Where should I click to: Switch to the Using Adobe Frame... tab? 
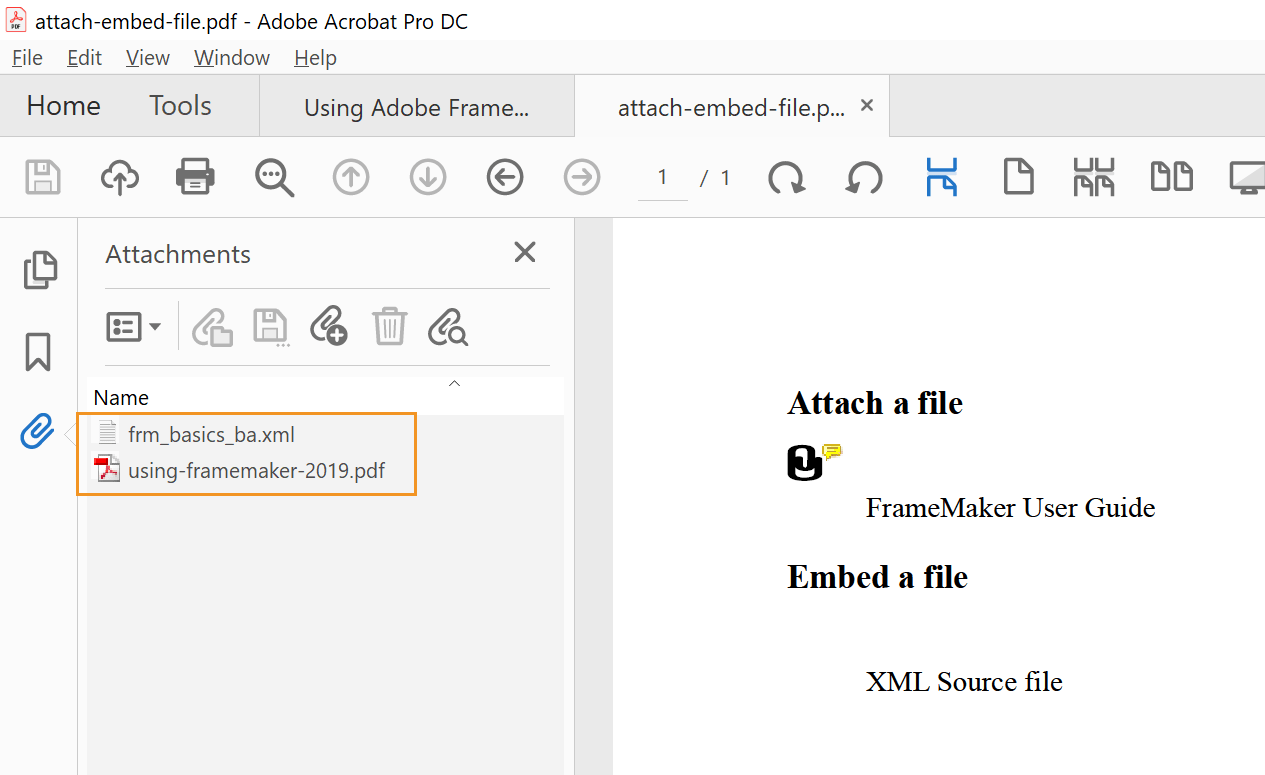(x=416, y=106)
